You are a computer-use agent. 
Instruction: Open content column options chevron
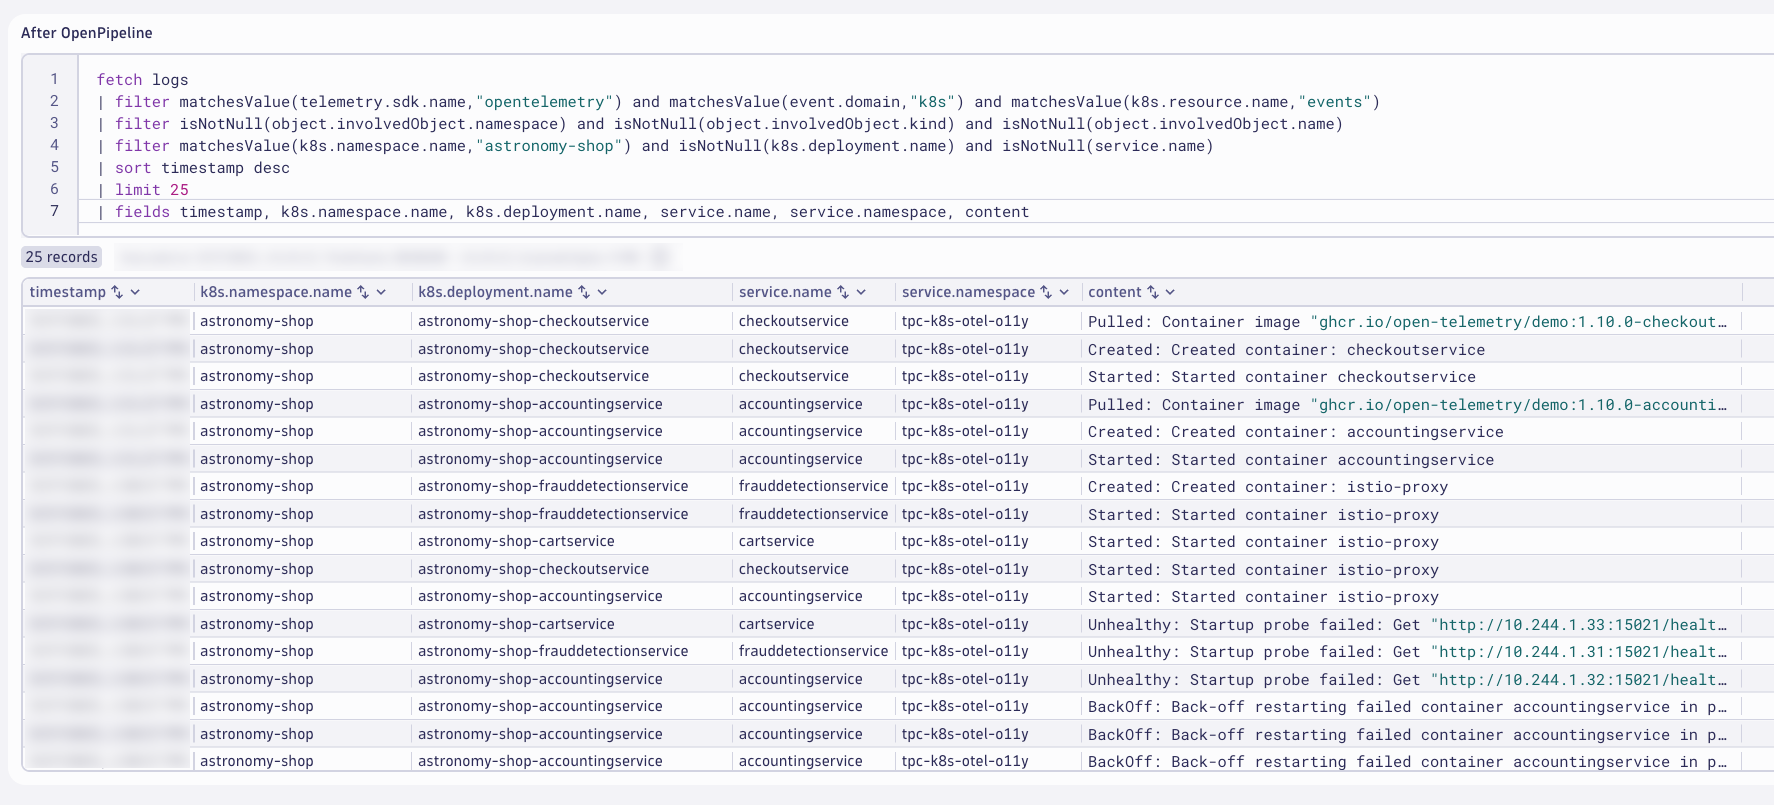click(1170, 292)
